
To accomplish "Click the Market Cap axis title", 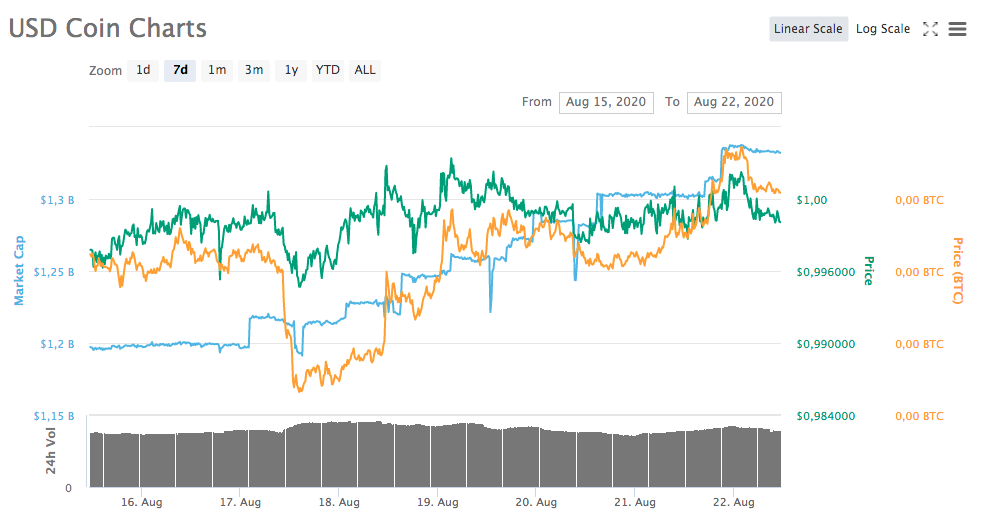I will pos(19,270).
